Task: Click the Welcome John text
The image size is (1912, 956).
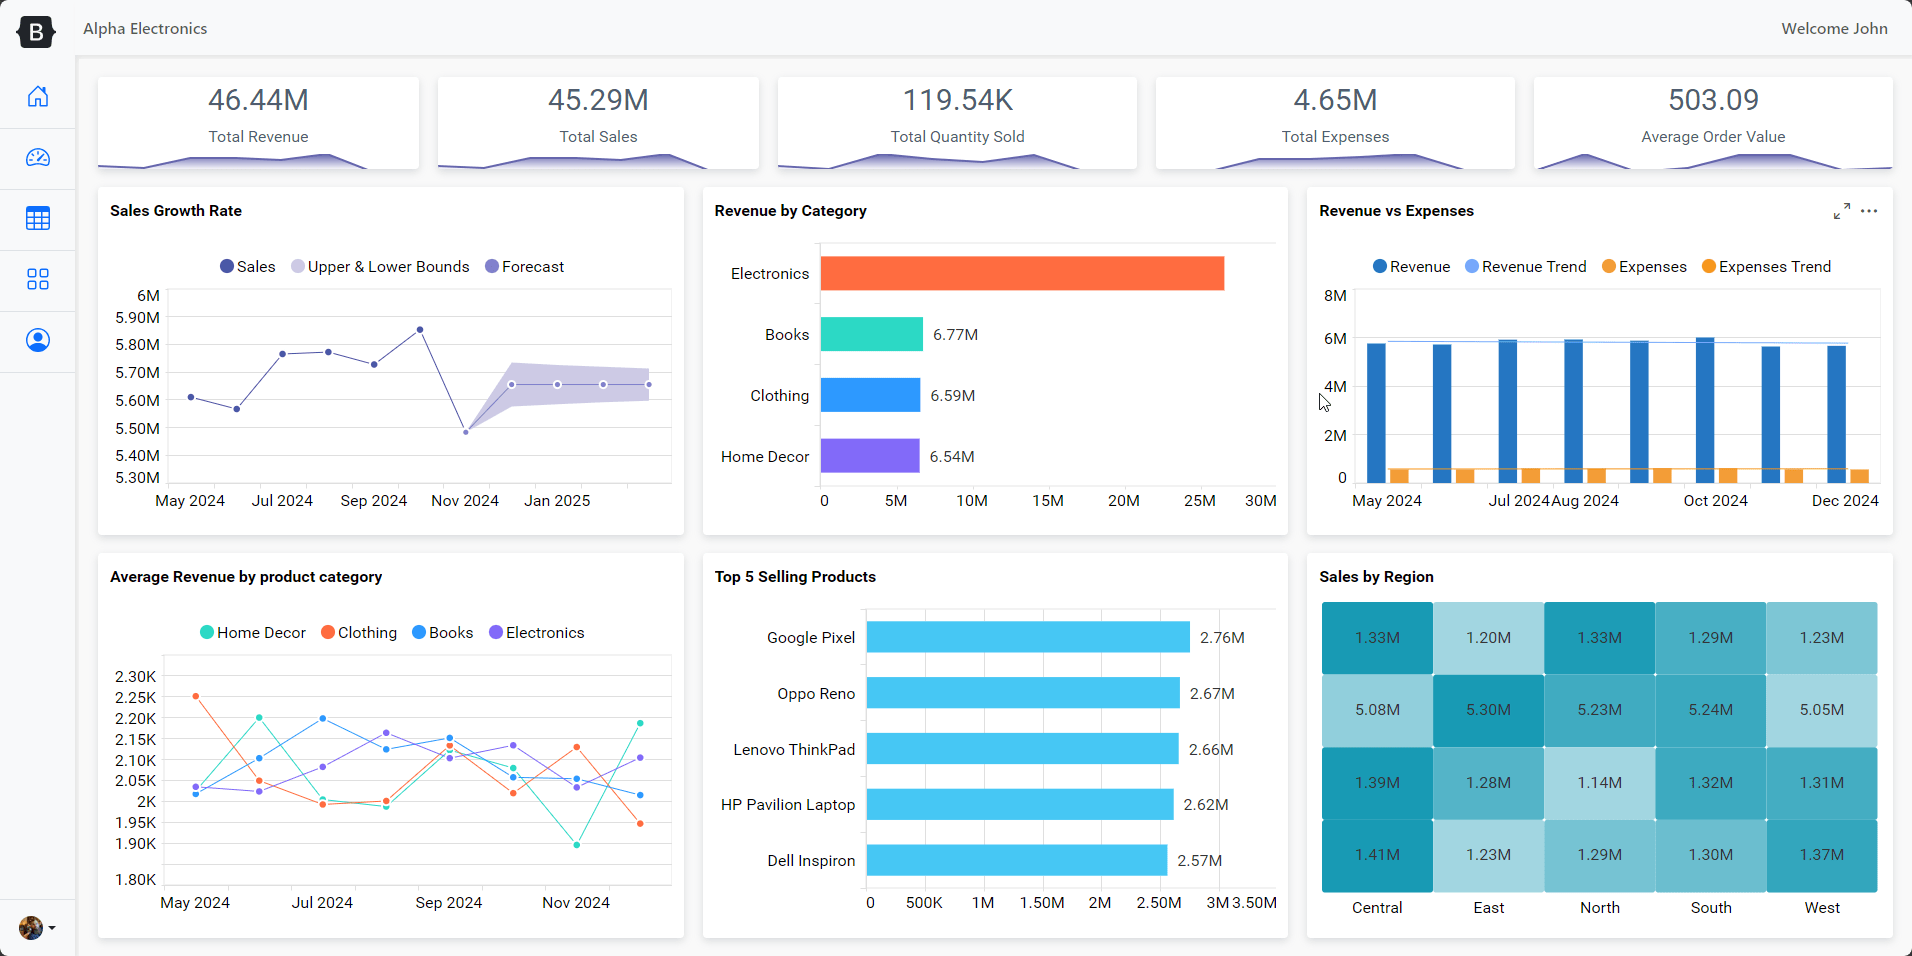Action: pos(1834,29)
